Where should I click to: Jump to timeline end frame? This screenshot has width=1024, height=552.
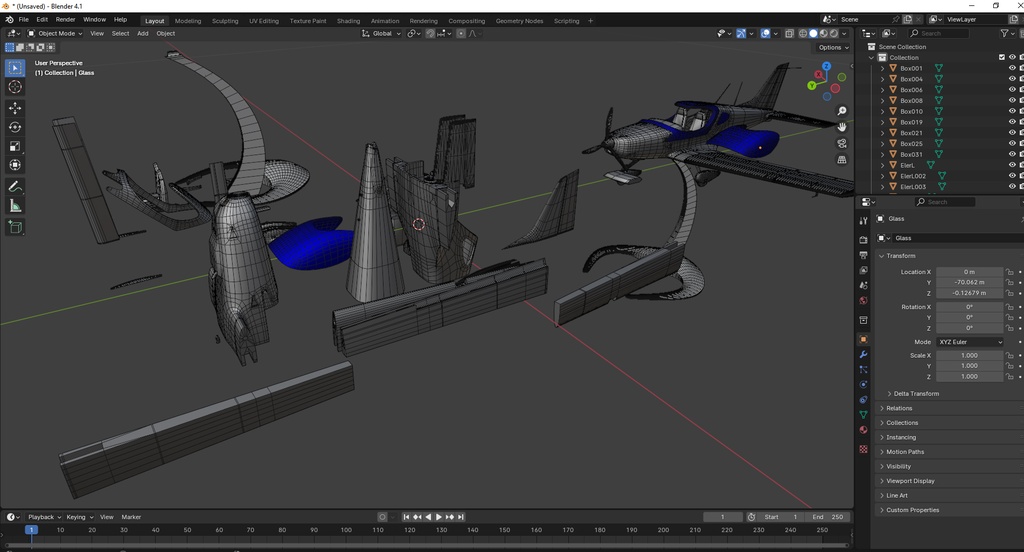coord(460,517)
